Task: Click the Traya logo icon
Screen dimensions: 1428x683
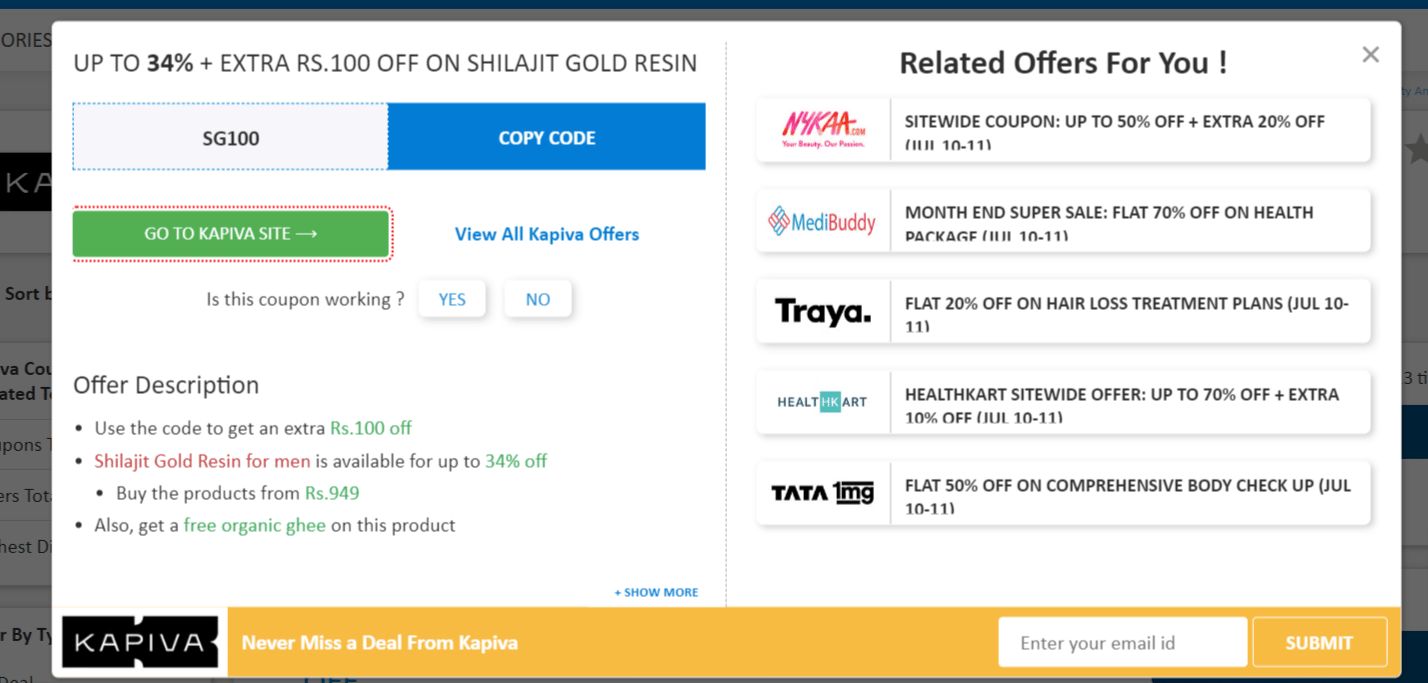Action: click(x=822, y=312)
